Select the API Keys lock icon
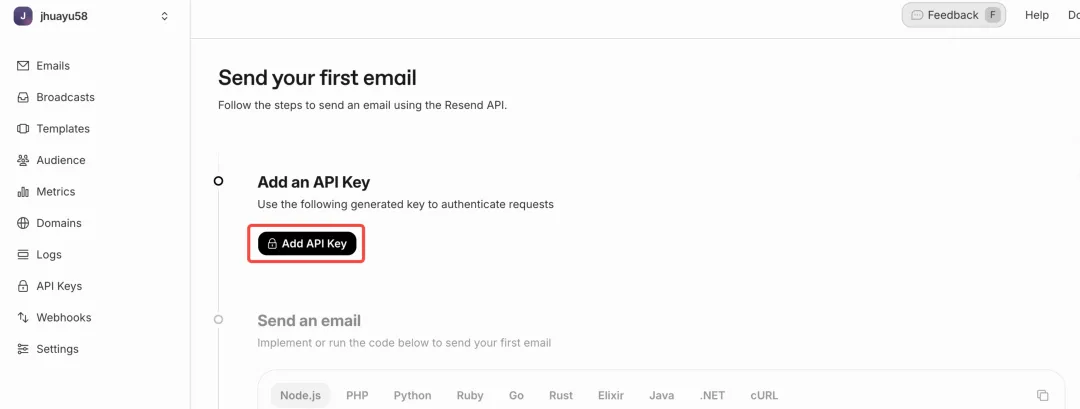1080x409 pixels. point(23,286)
